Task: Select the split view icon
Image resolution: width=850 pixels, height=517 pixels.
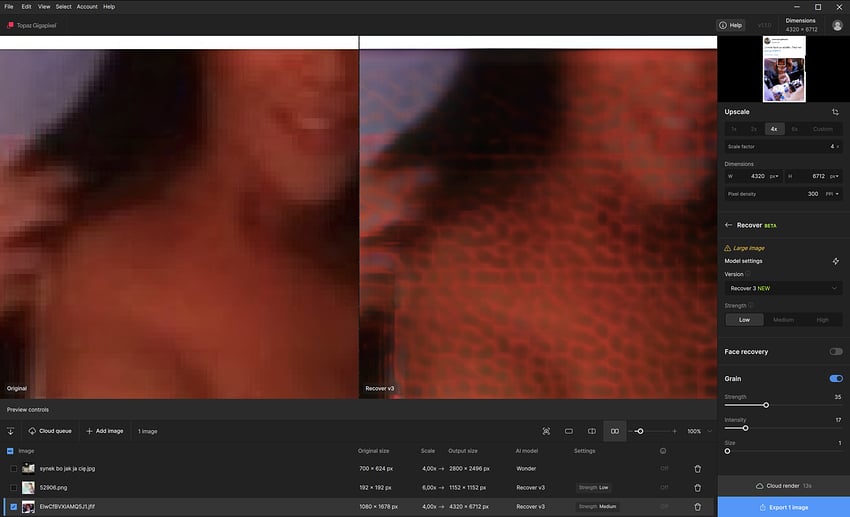Action: tap(592, 431)
